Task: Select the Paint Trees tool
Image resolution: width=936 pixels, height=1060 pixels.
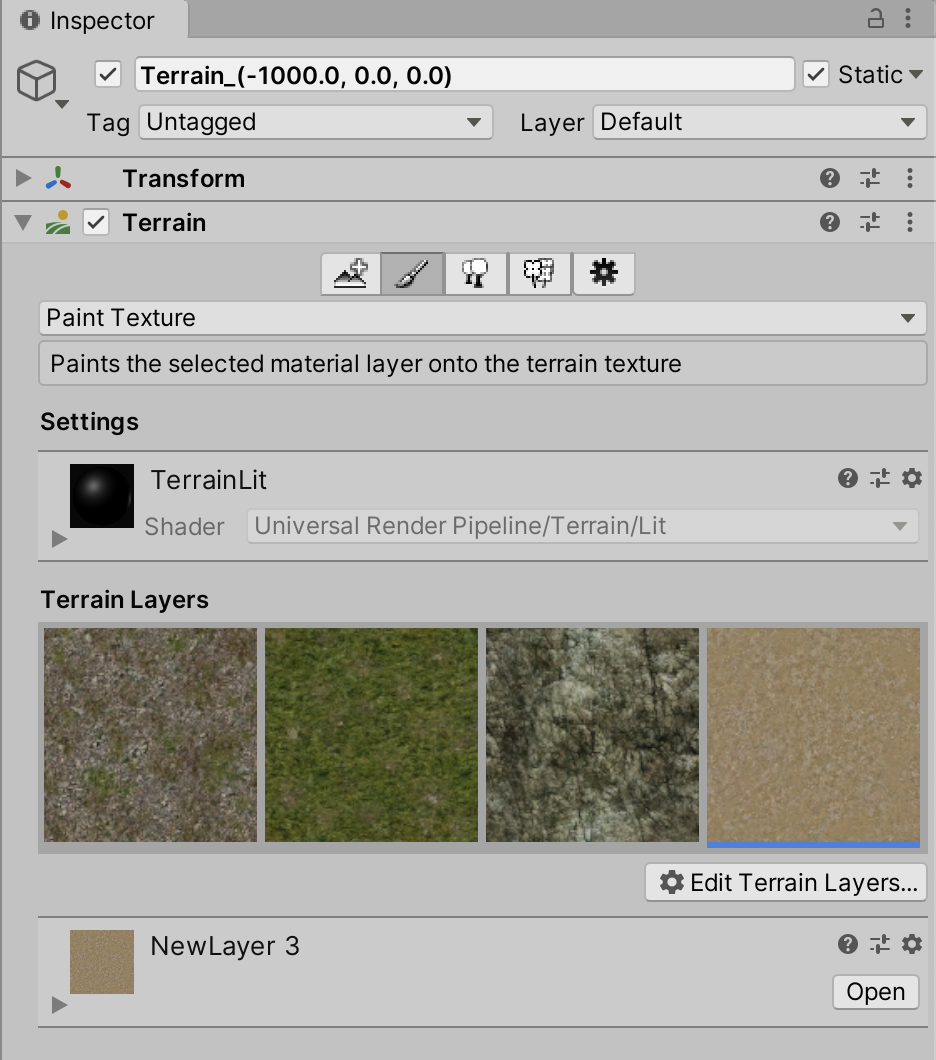Action: tap(476, 273)
